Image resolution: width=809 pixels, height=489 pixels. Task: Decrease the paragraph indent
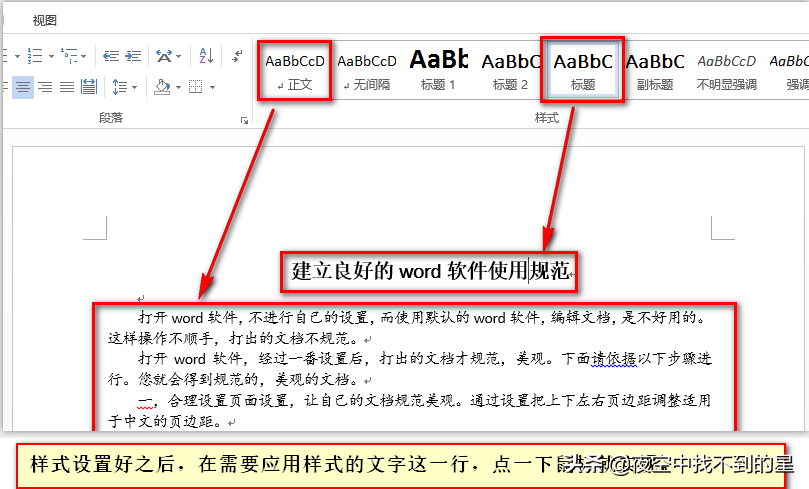pyautogui.click(x=110, y=55)
